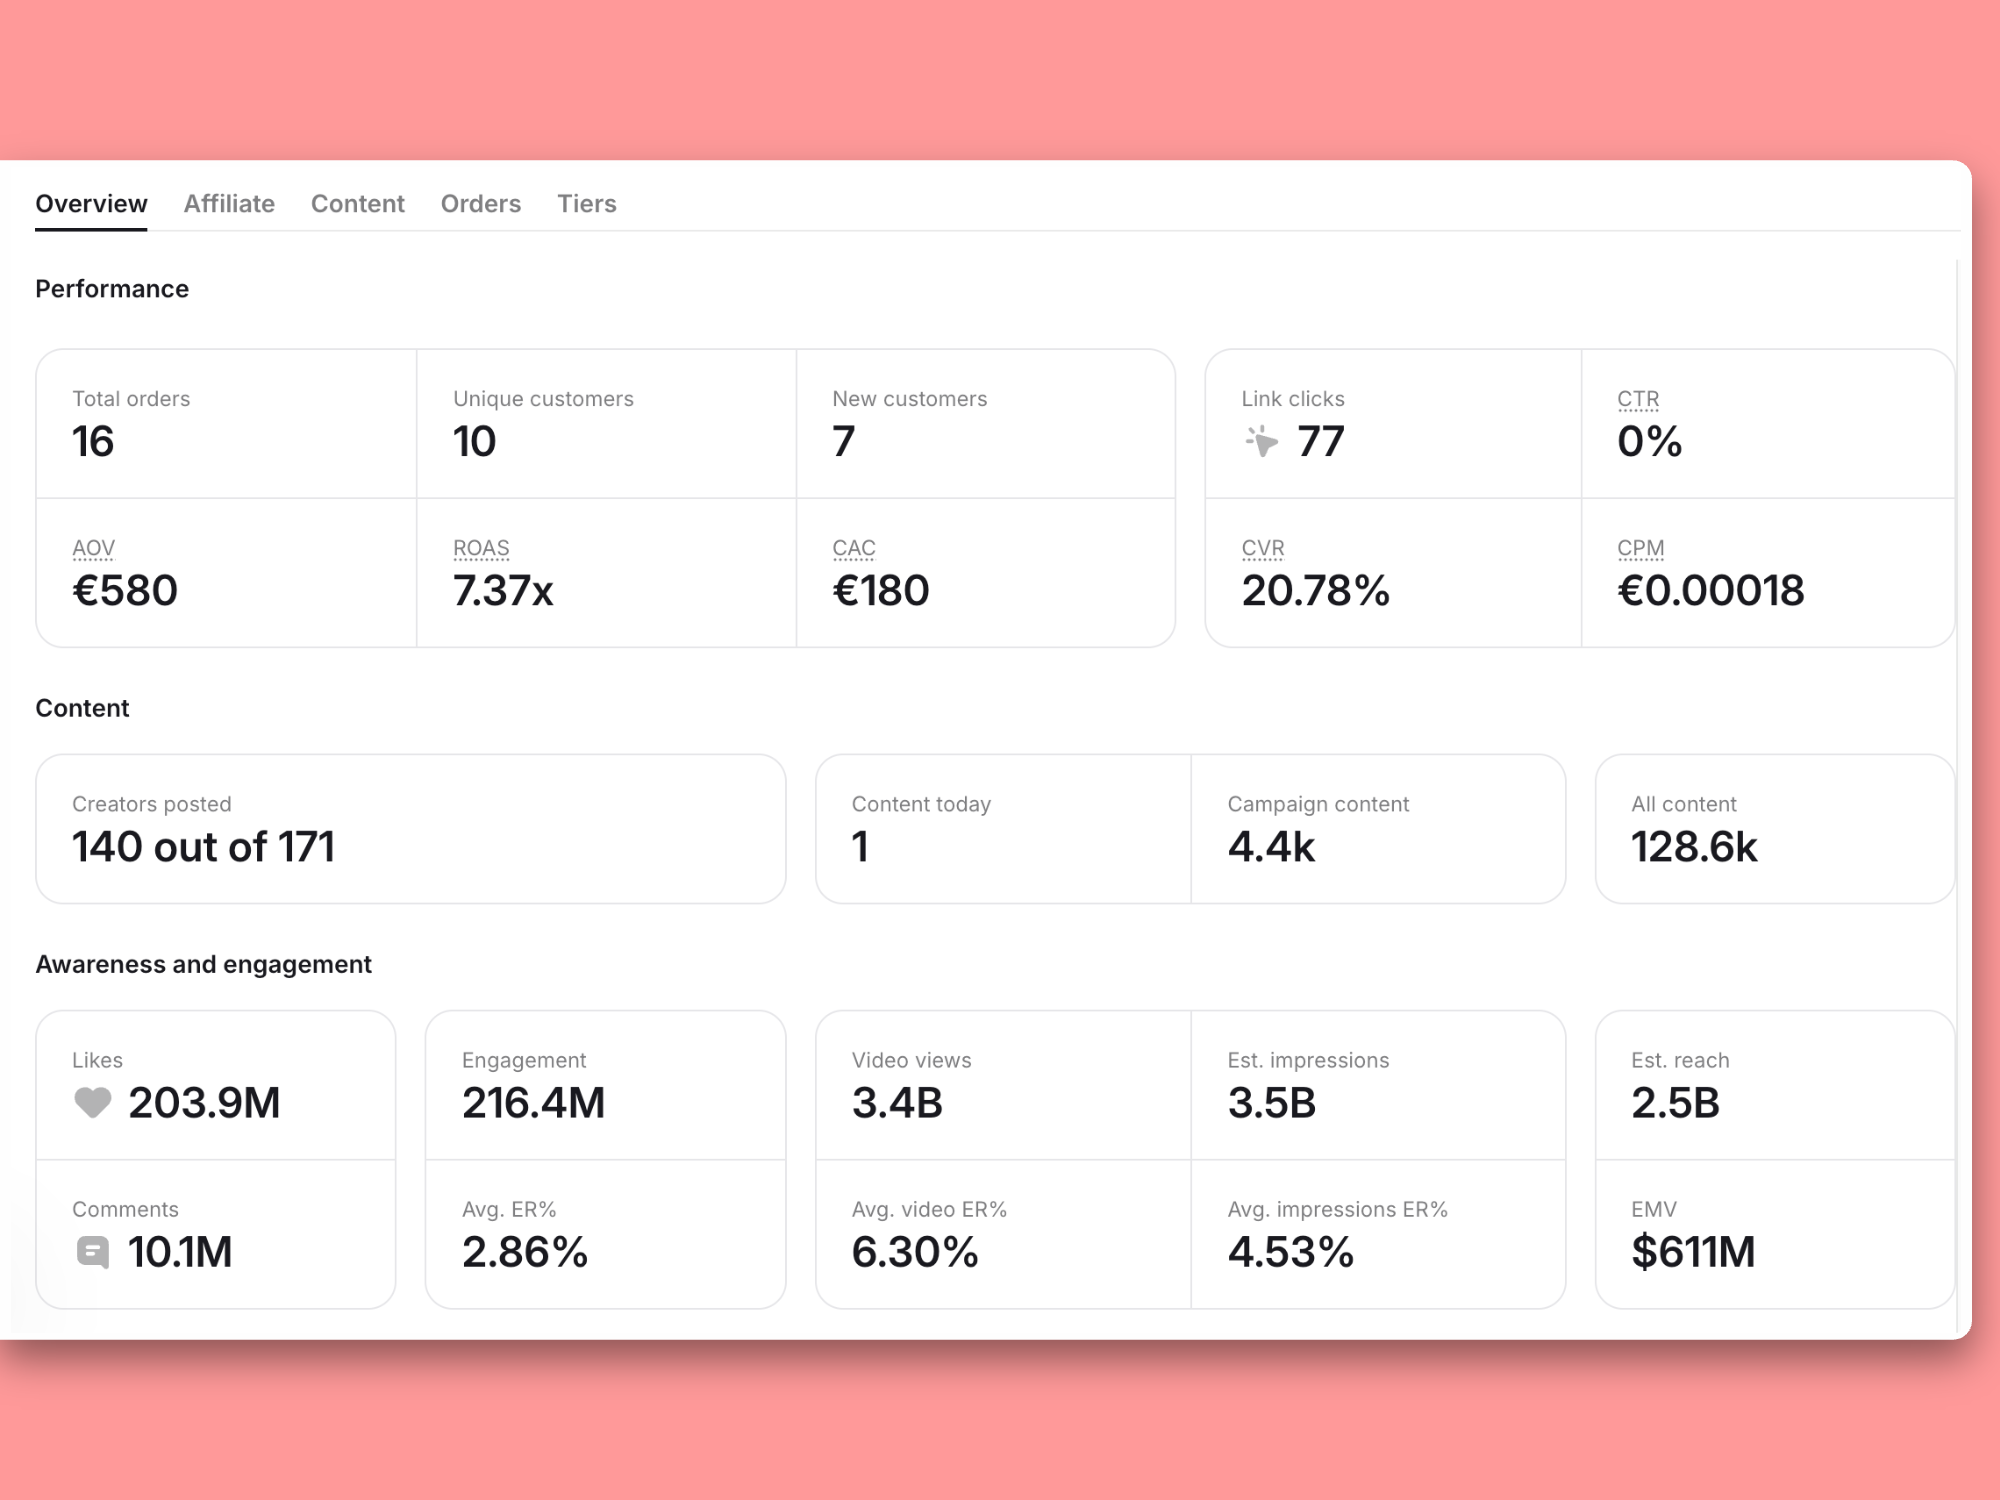2000x1500 pixels.
Task: Click the EMV value $611M
Action: [x=1693, y=1252]
